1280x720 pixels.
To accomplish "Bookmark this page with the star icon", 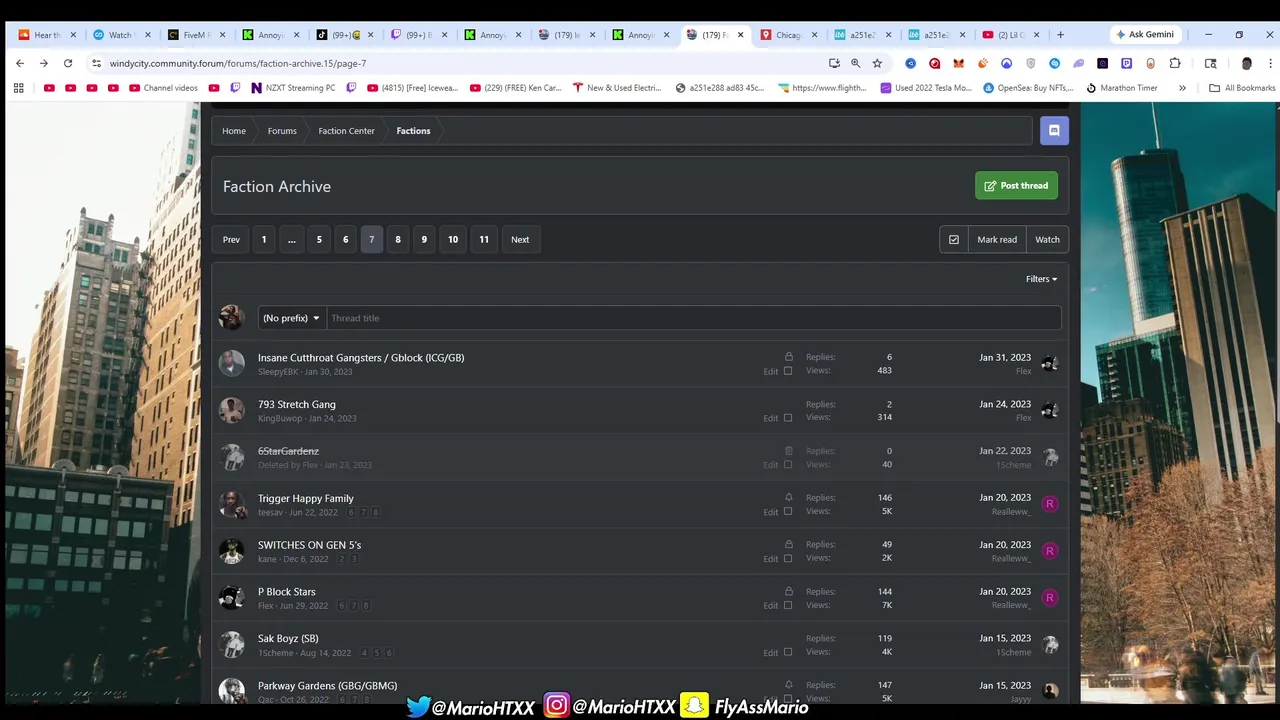I will [877, 63].
